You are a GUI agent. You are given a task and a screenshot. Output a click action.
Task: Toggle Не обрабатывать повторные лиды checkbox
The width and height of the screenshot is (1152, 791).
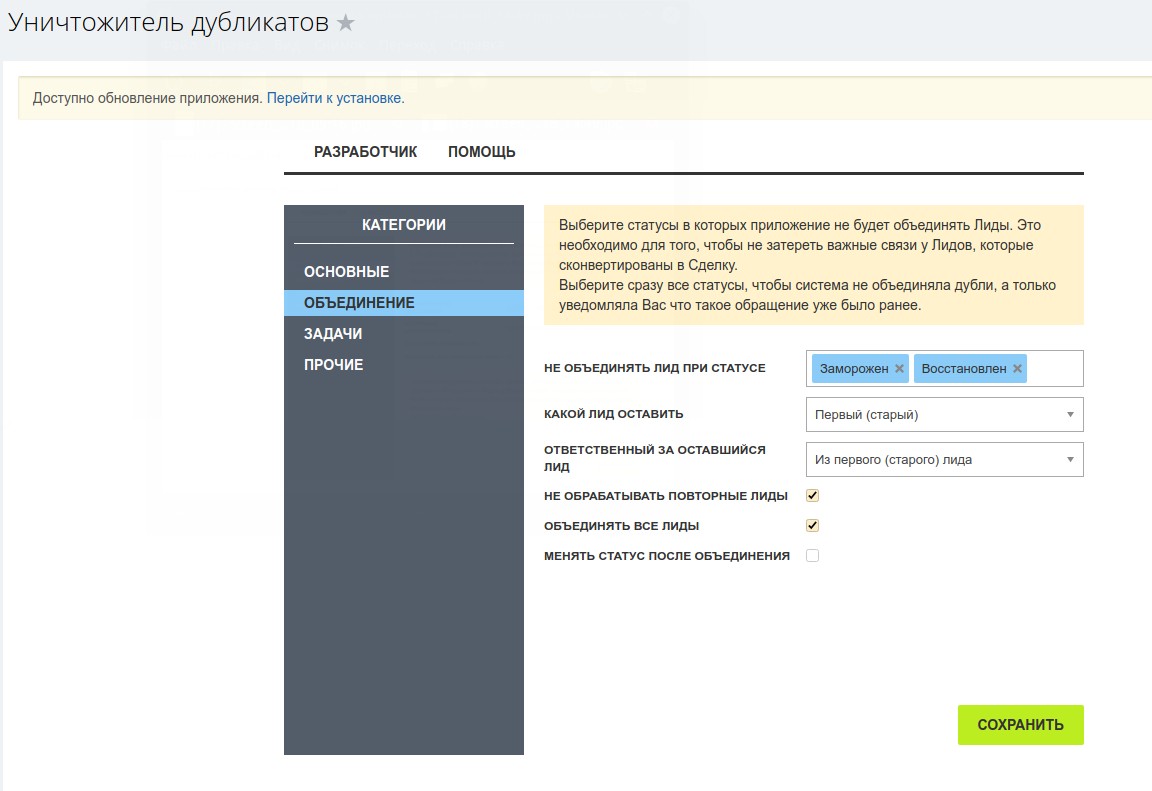(x=812, y=496)
